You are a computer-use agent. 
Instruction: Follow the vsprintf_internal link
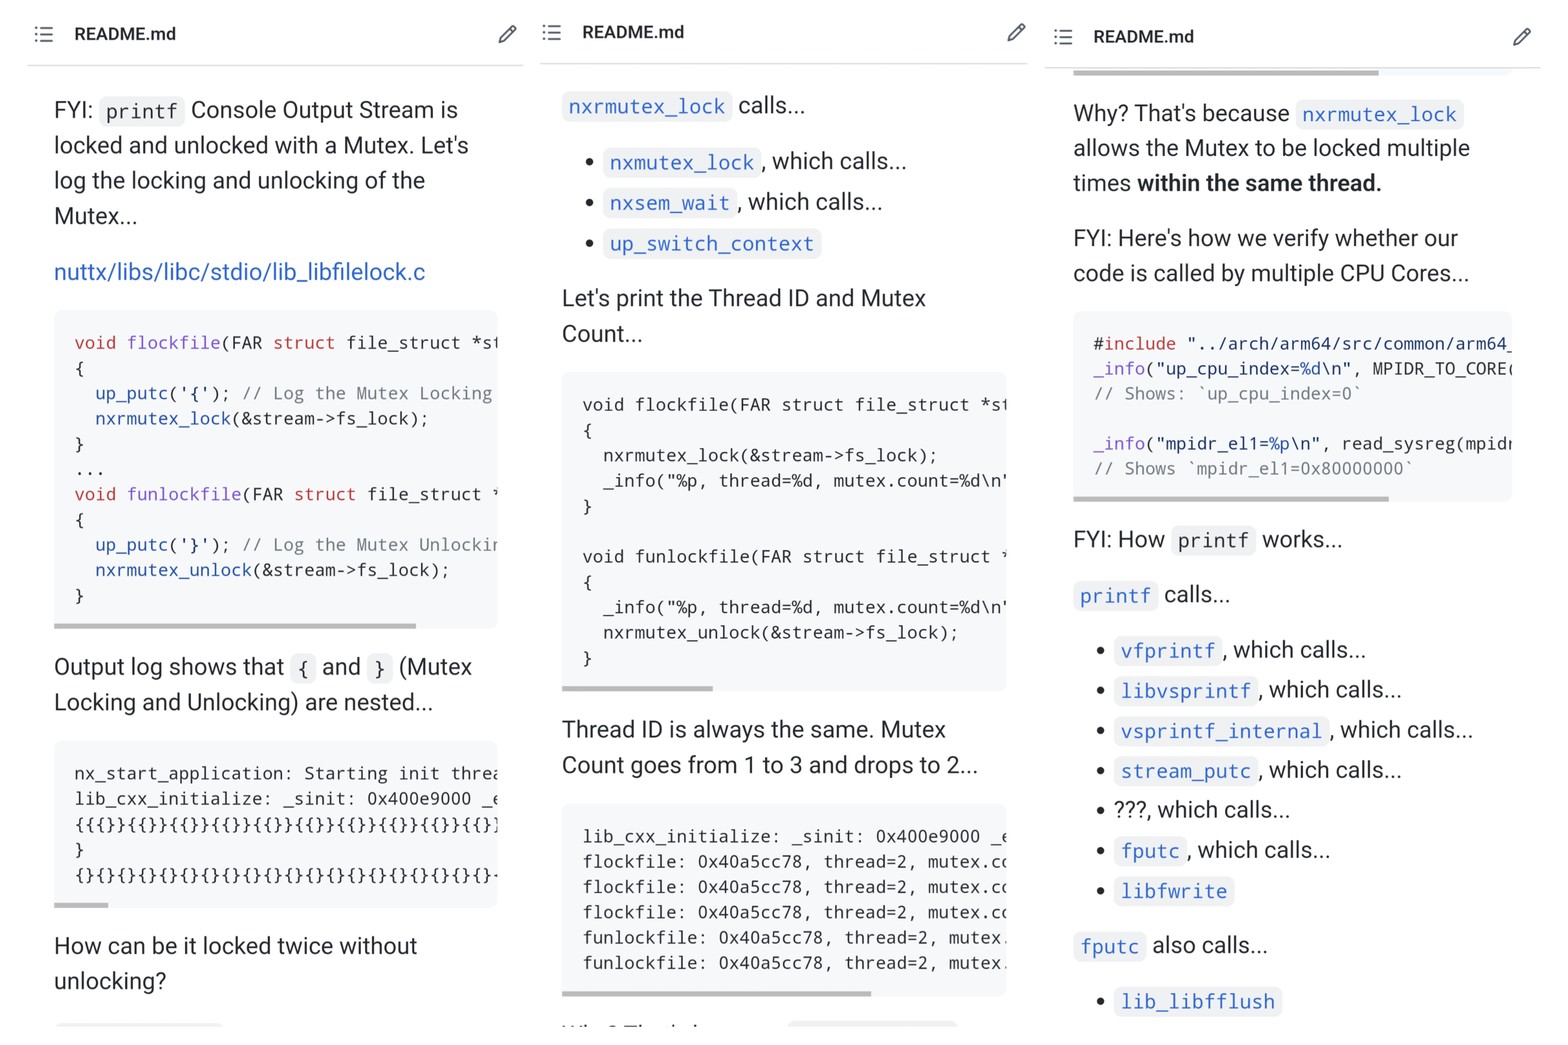point(1220,731)
